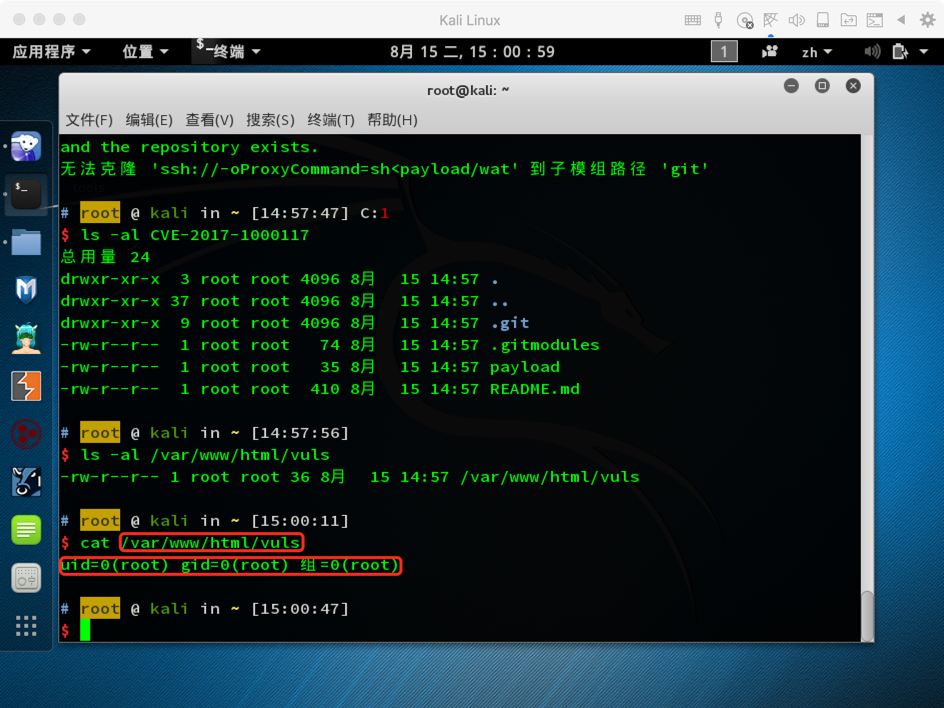This screenshot has height=708, width=944.
Task: Open the 终端(T) menu
Action: 331,120
